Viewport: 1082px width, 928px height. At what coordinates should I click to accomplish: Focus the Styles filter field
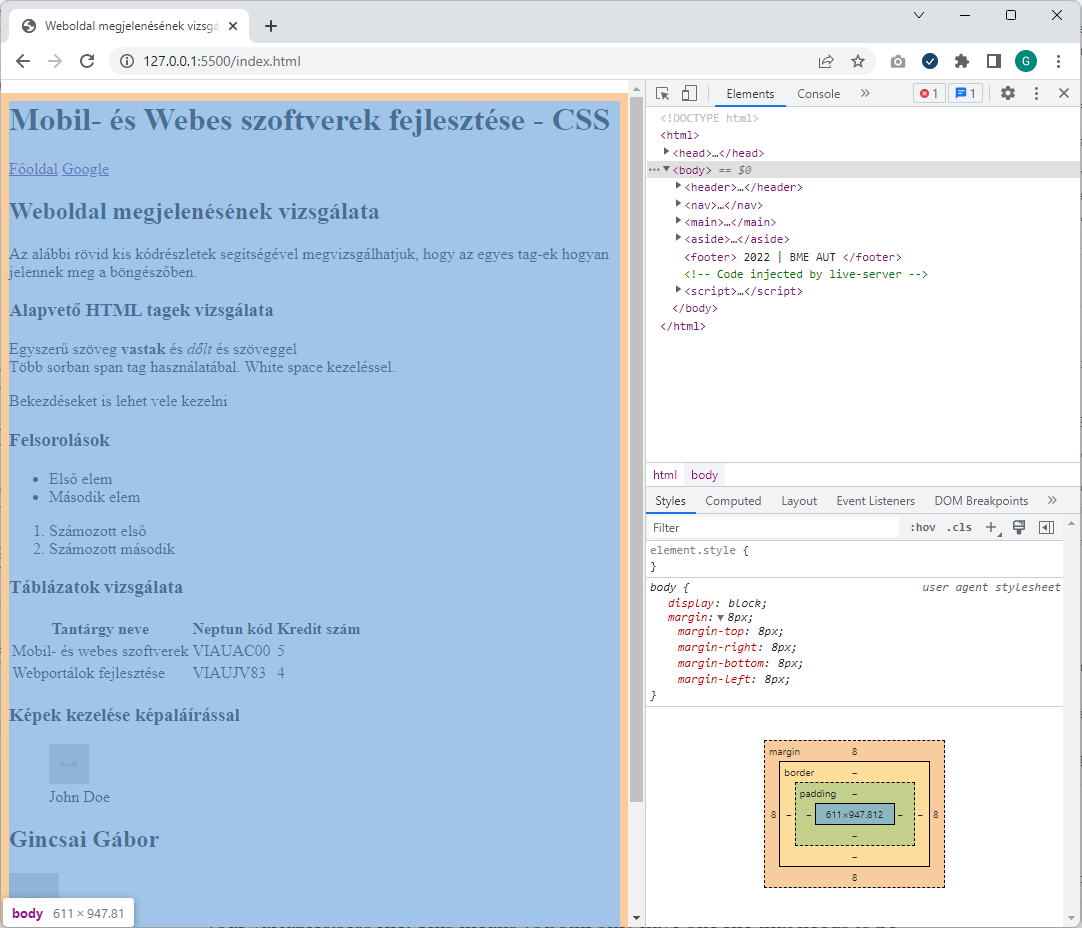[773, 528]
